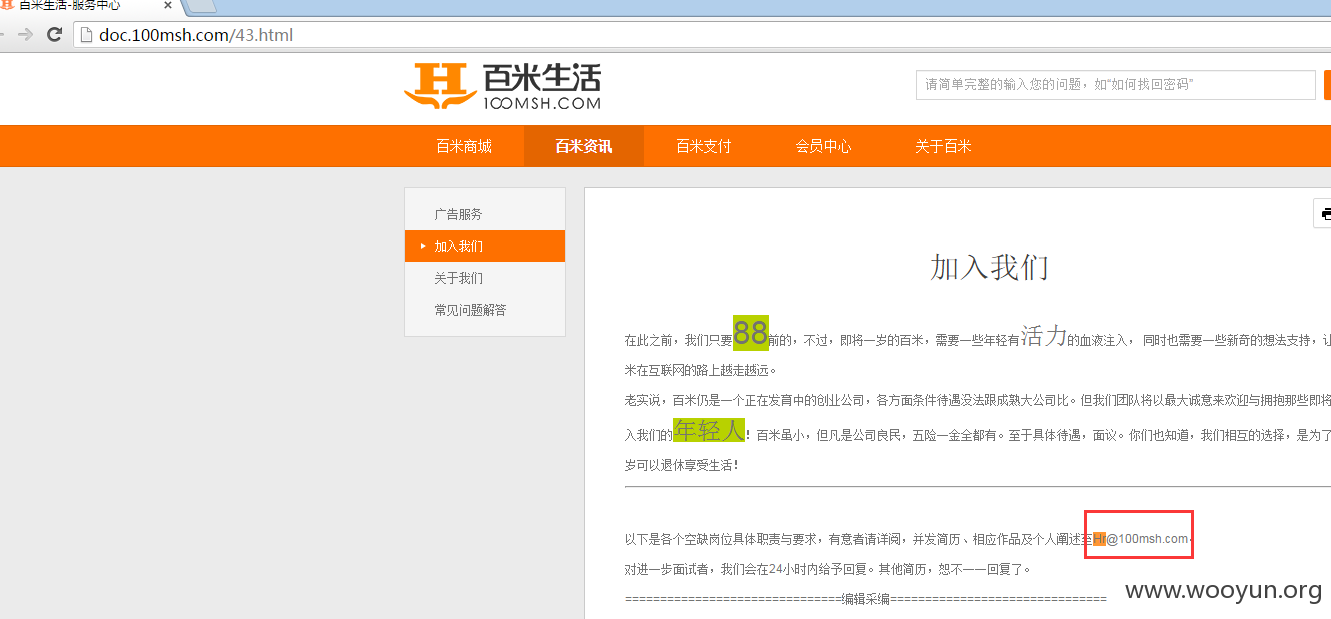This screenshot has height=619, width=1331.
Task: Click the print icon beside article
Action: pyautogui.click(x=1324, y=214)
